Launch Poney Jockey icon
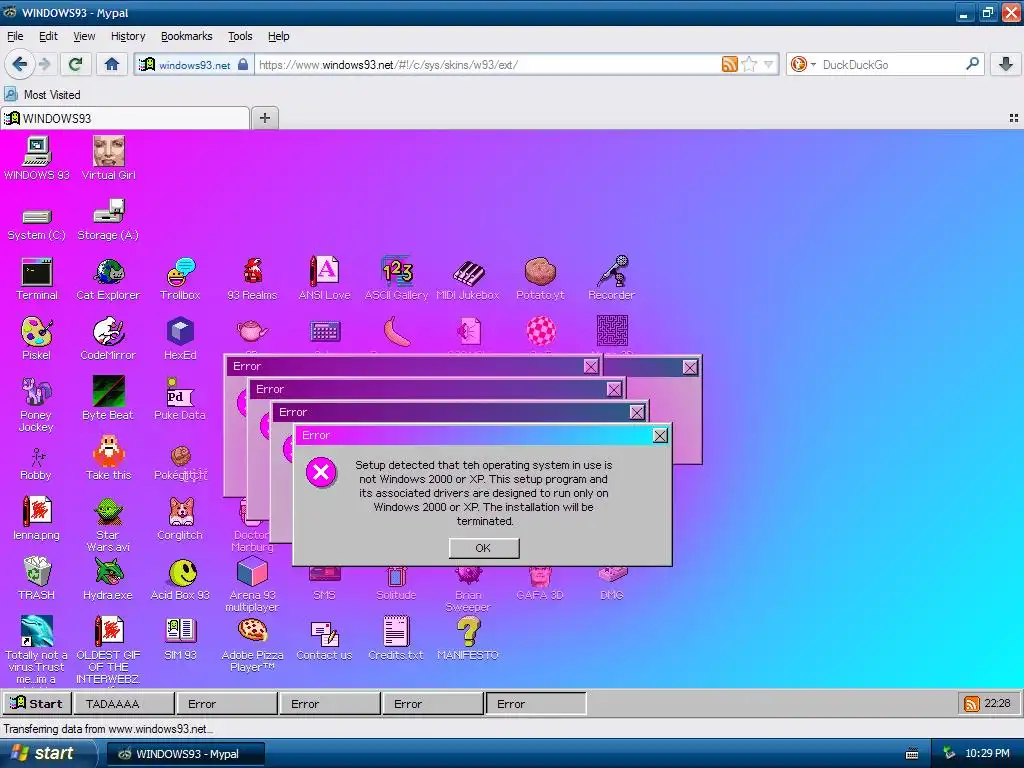The height and width of the screenshot is (768, 1024). click(37, 404)
